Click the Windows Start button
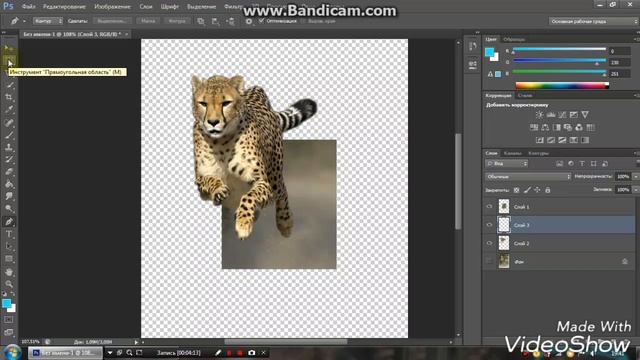 pyautogui.click(x=12, y=352)
